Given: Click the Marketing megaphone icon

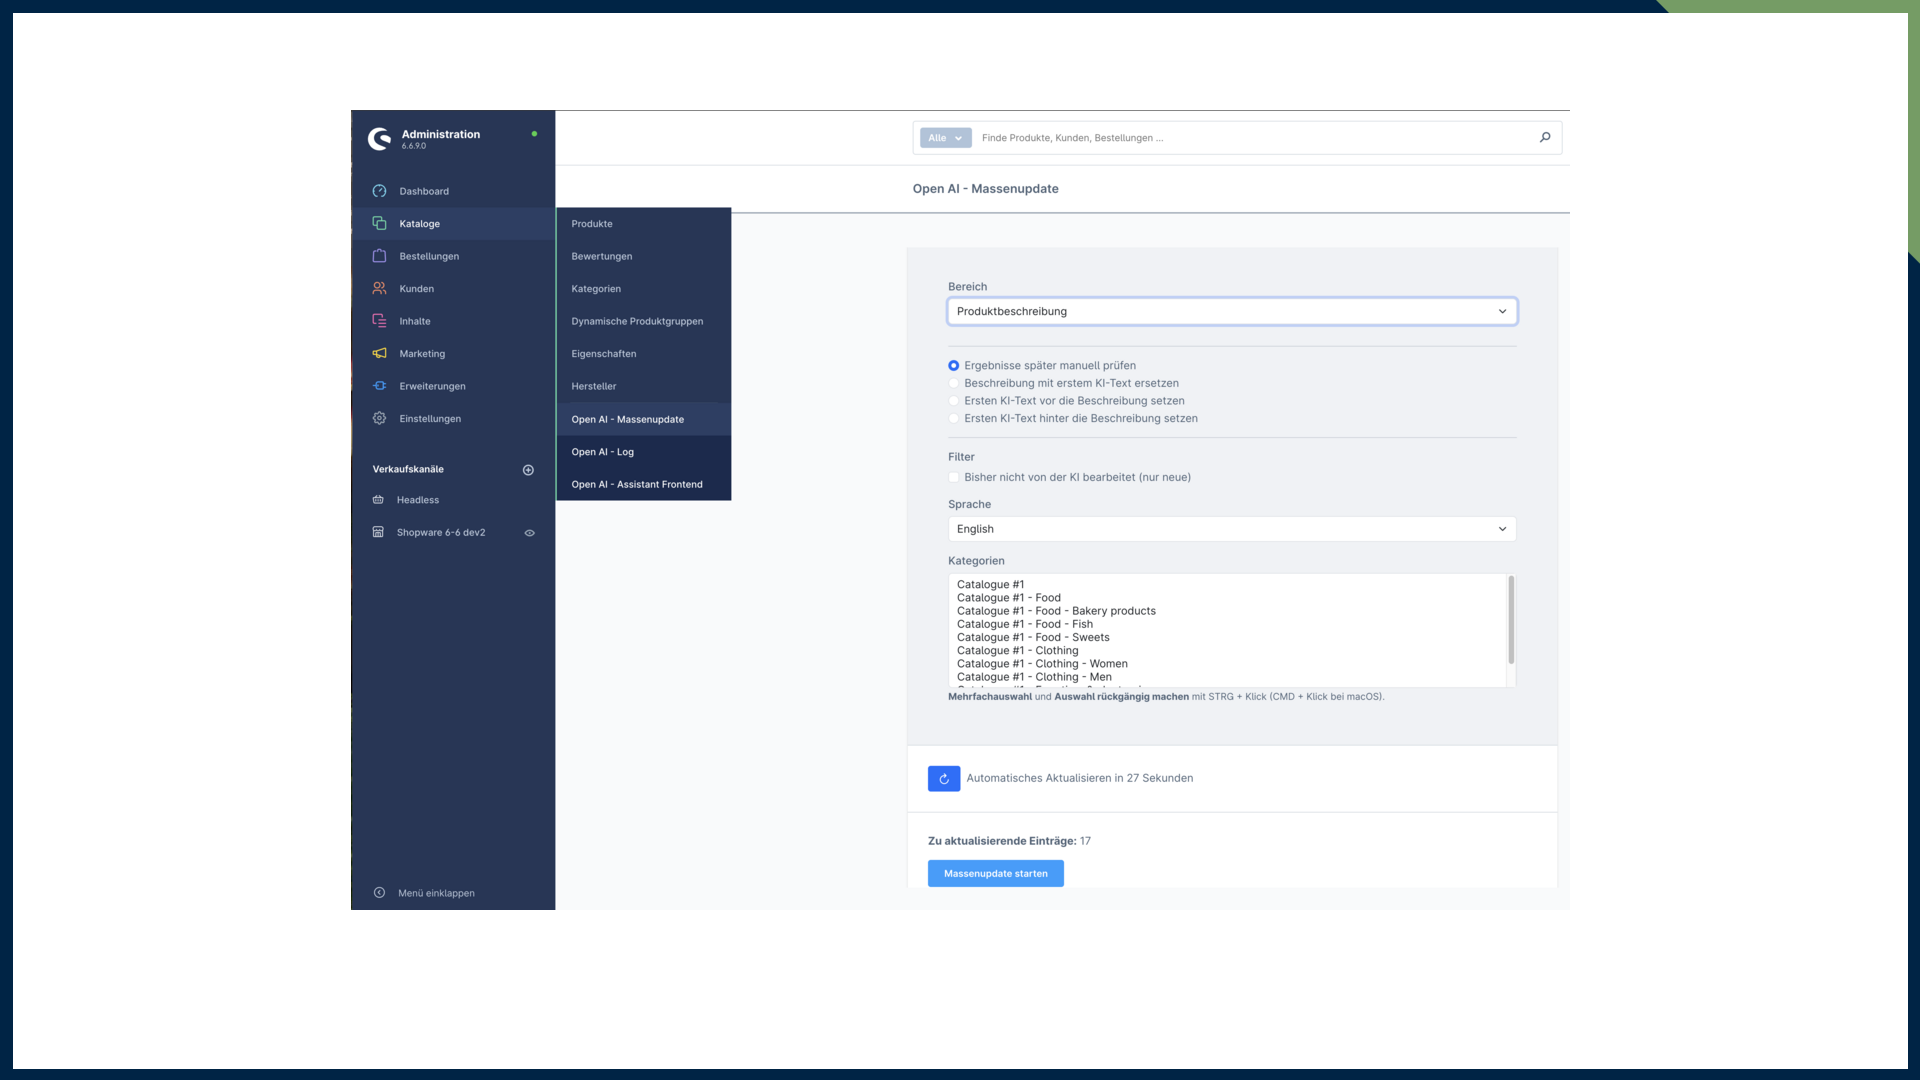Looking at the screenshot, I should [379, 353].
